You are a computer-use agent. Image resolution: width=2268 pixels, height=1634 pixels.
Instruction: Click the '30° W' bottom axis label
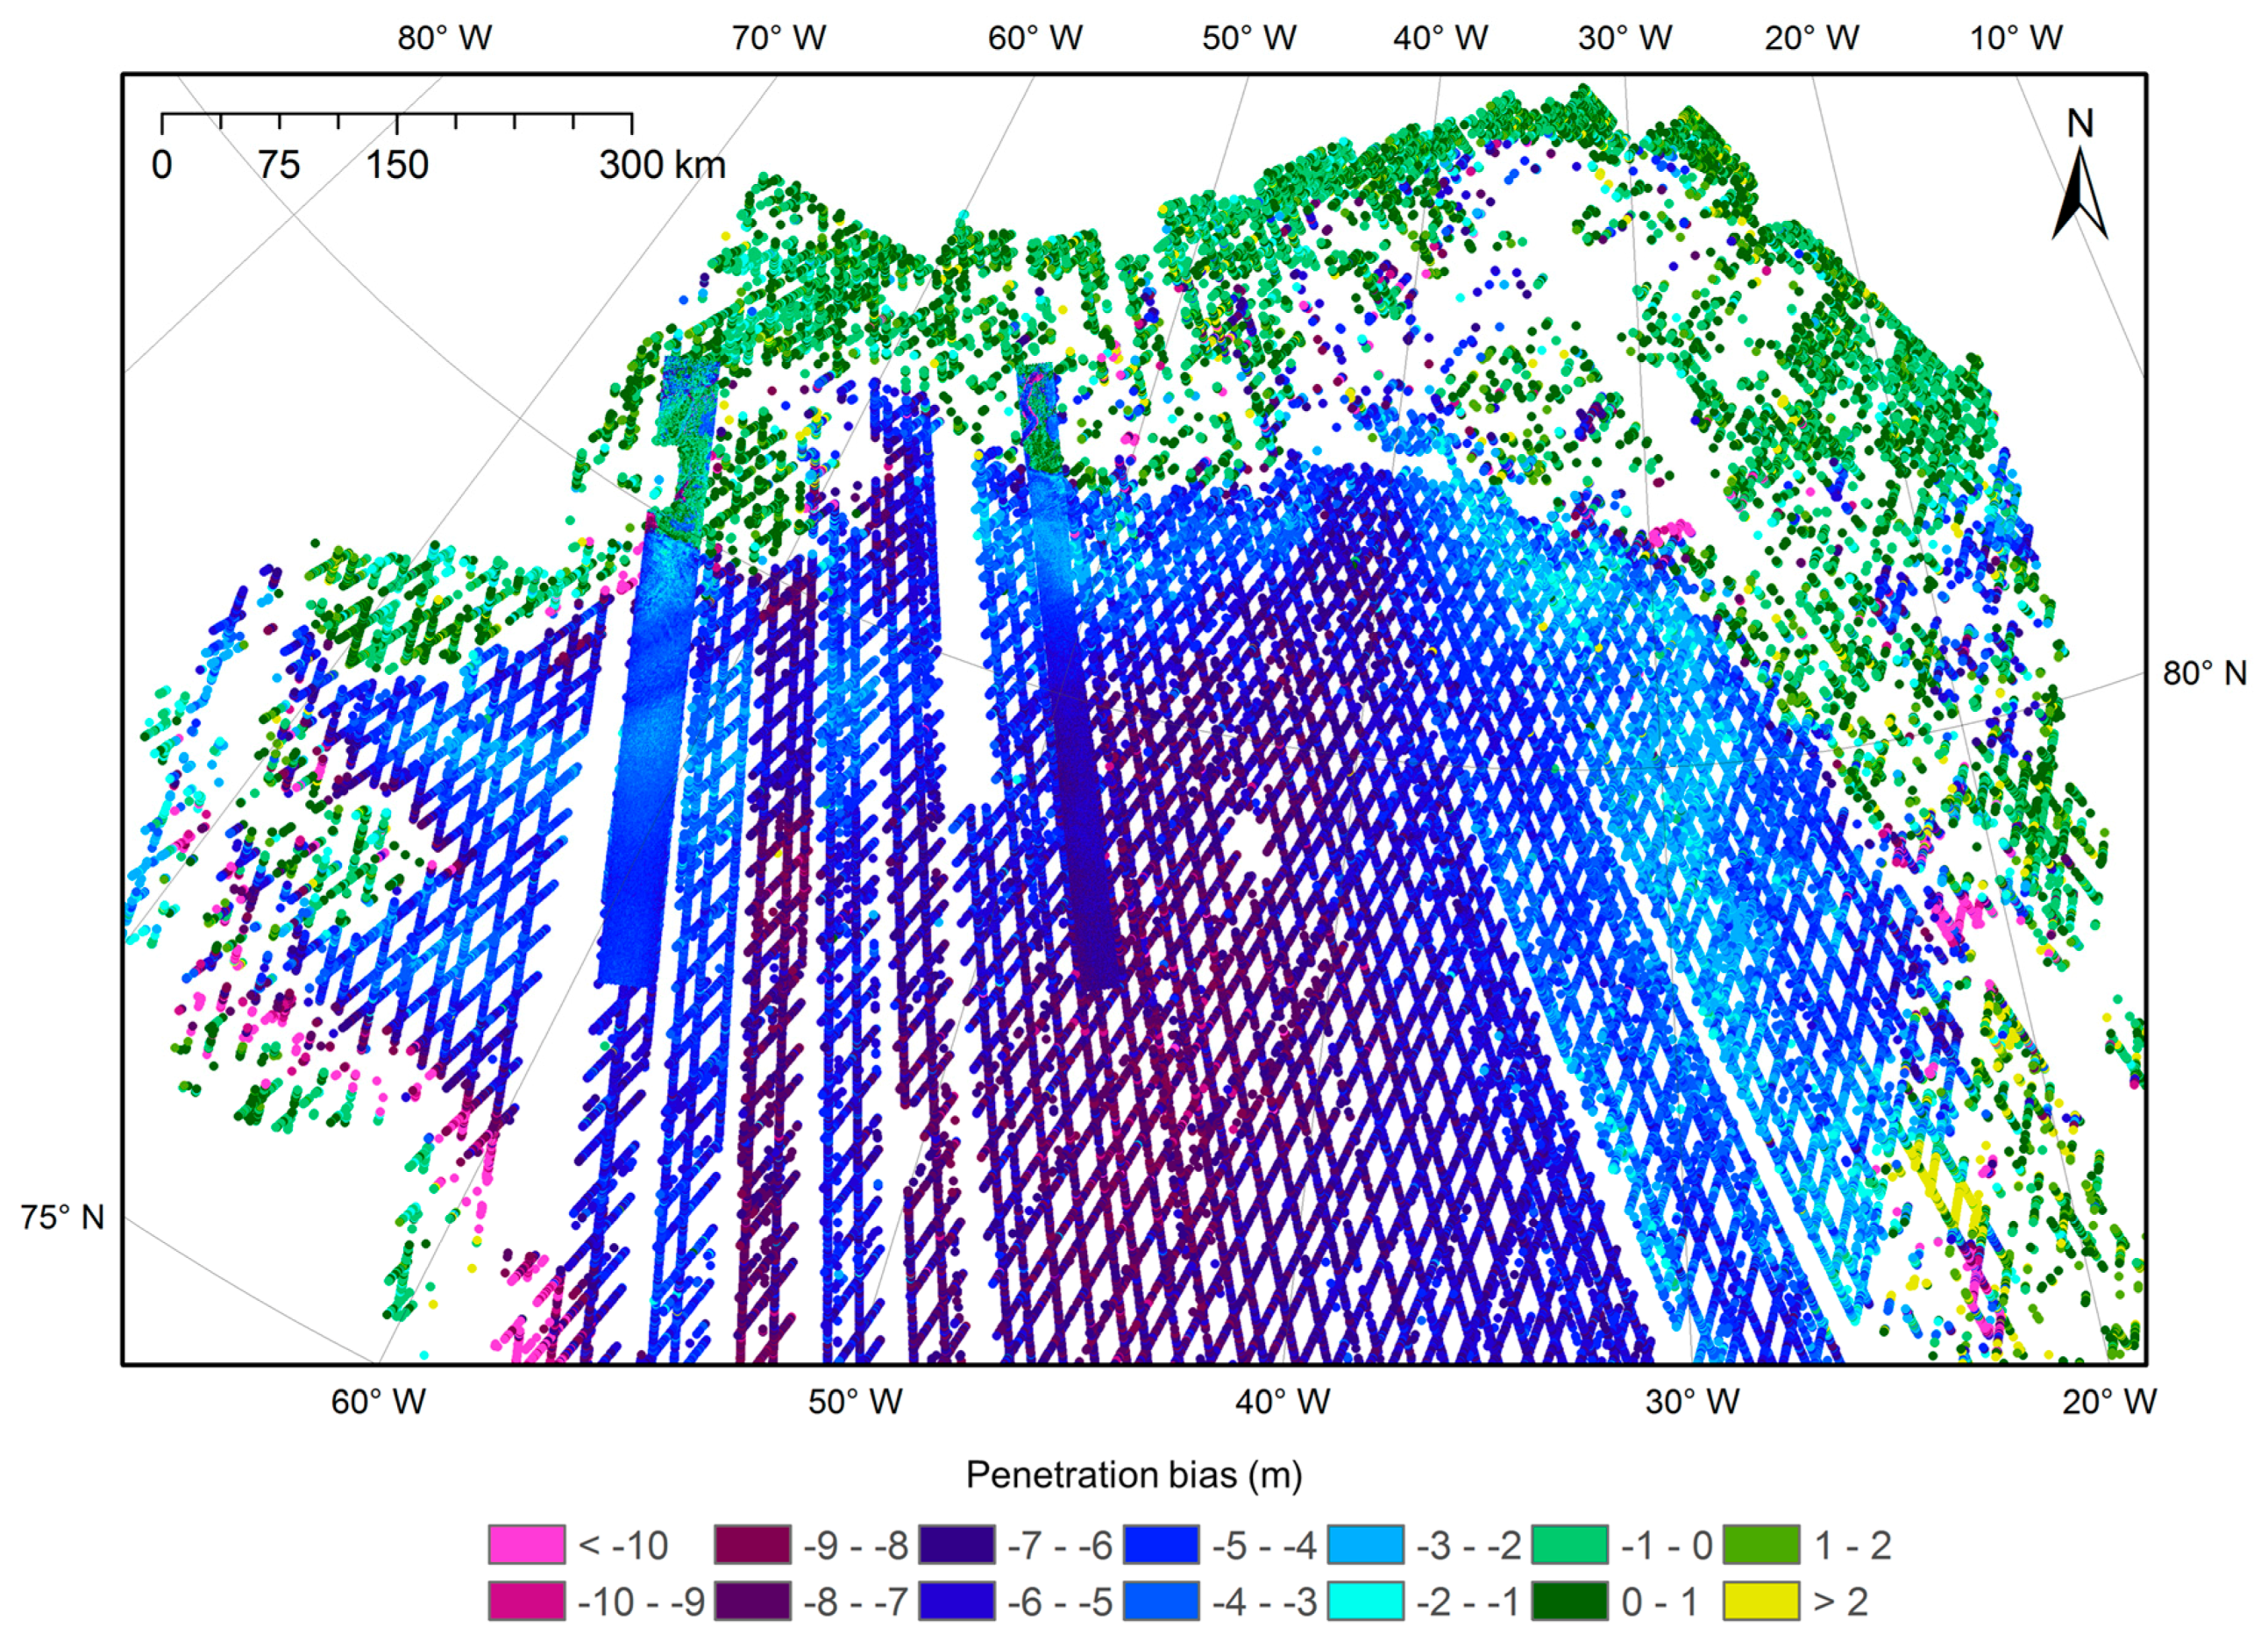click(x=1693, y=1402)
